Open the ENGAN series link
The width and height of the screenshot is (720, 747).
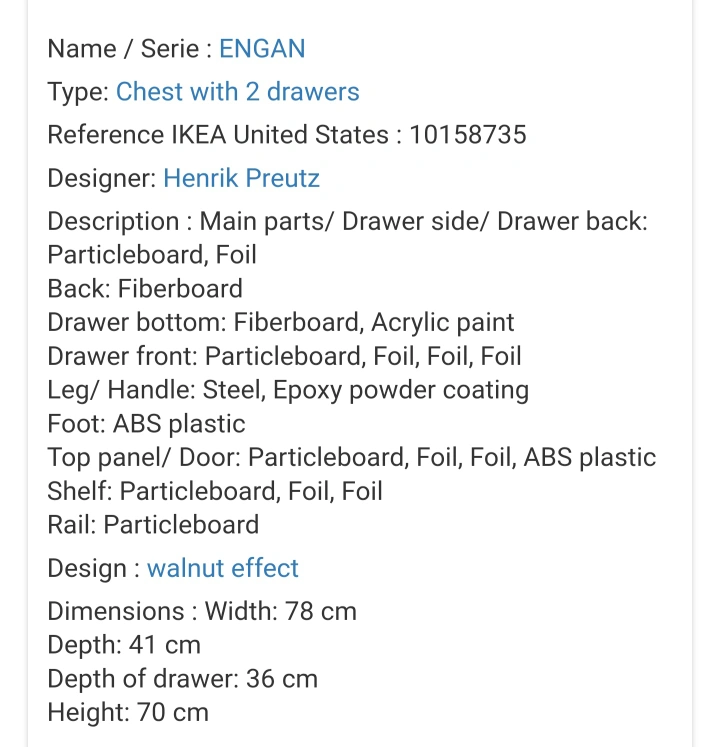262,48
